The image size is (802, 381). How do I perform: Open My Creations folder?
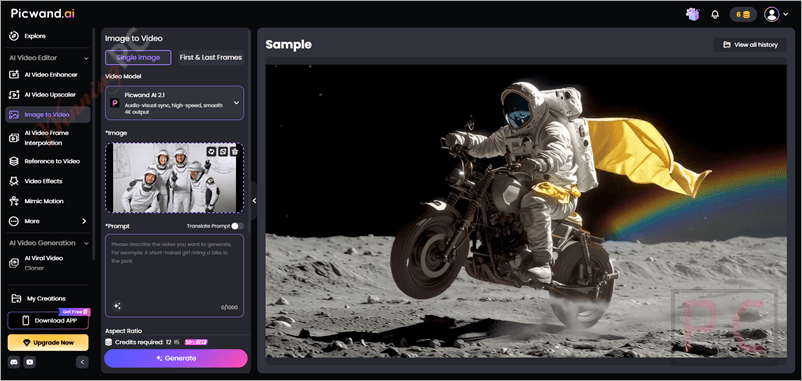(38, 299)
